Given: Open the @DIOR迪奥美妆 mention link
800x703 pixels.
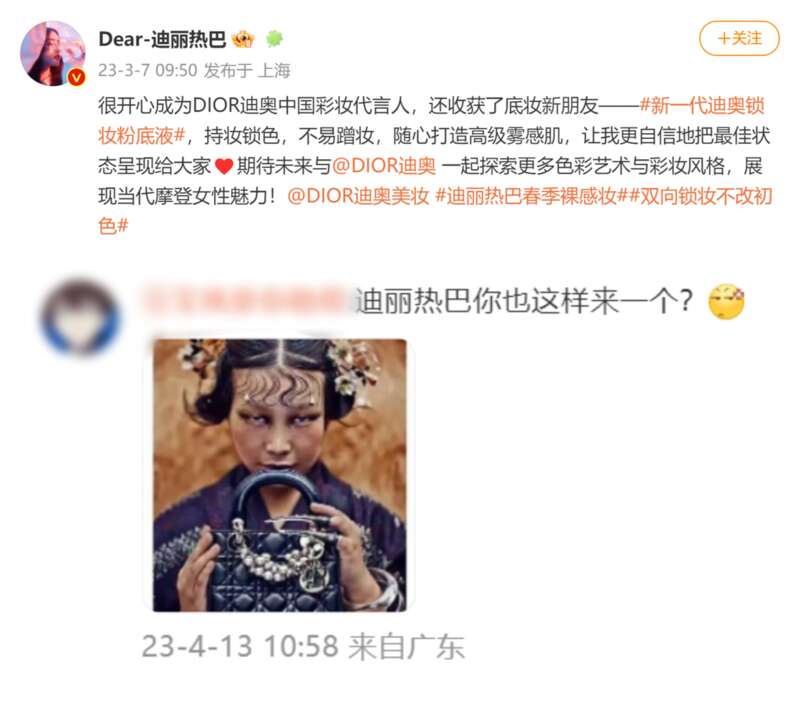Looking at the screenshot, I should [x=359, y=196].
